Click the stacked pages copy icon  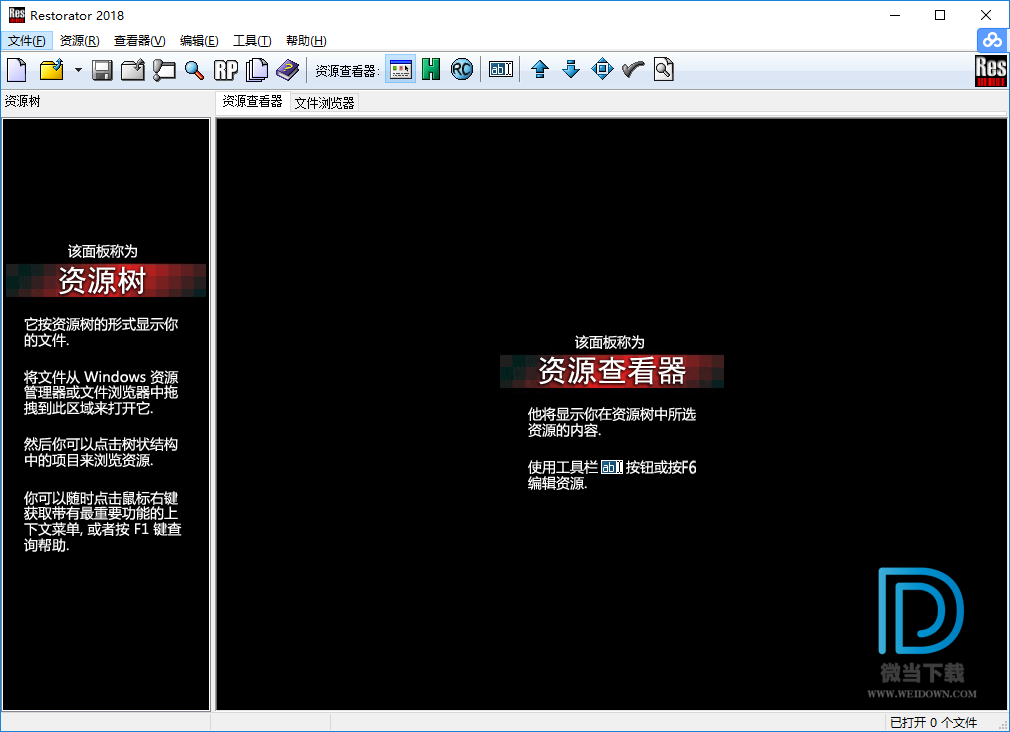(257, 70)
